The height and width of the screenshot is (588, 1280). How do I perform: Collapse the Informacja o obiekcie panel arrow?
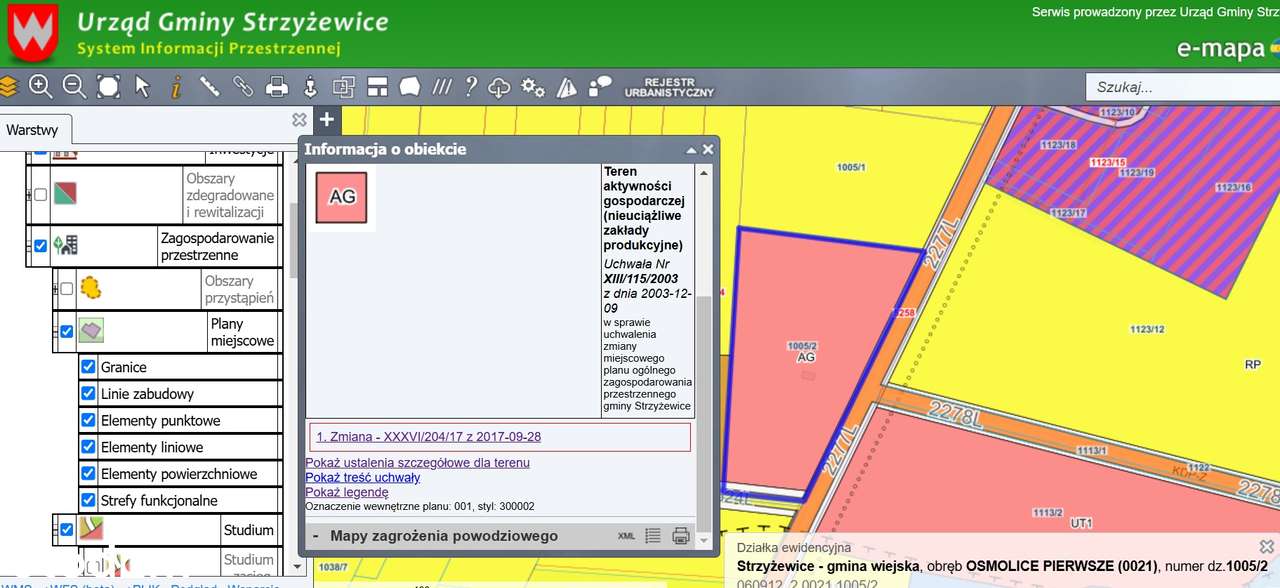pos(690,150)
